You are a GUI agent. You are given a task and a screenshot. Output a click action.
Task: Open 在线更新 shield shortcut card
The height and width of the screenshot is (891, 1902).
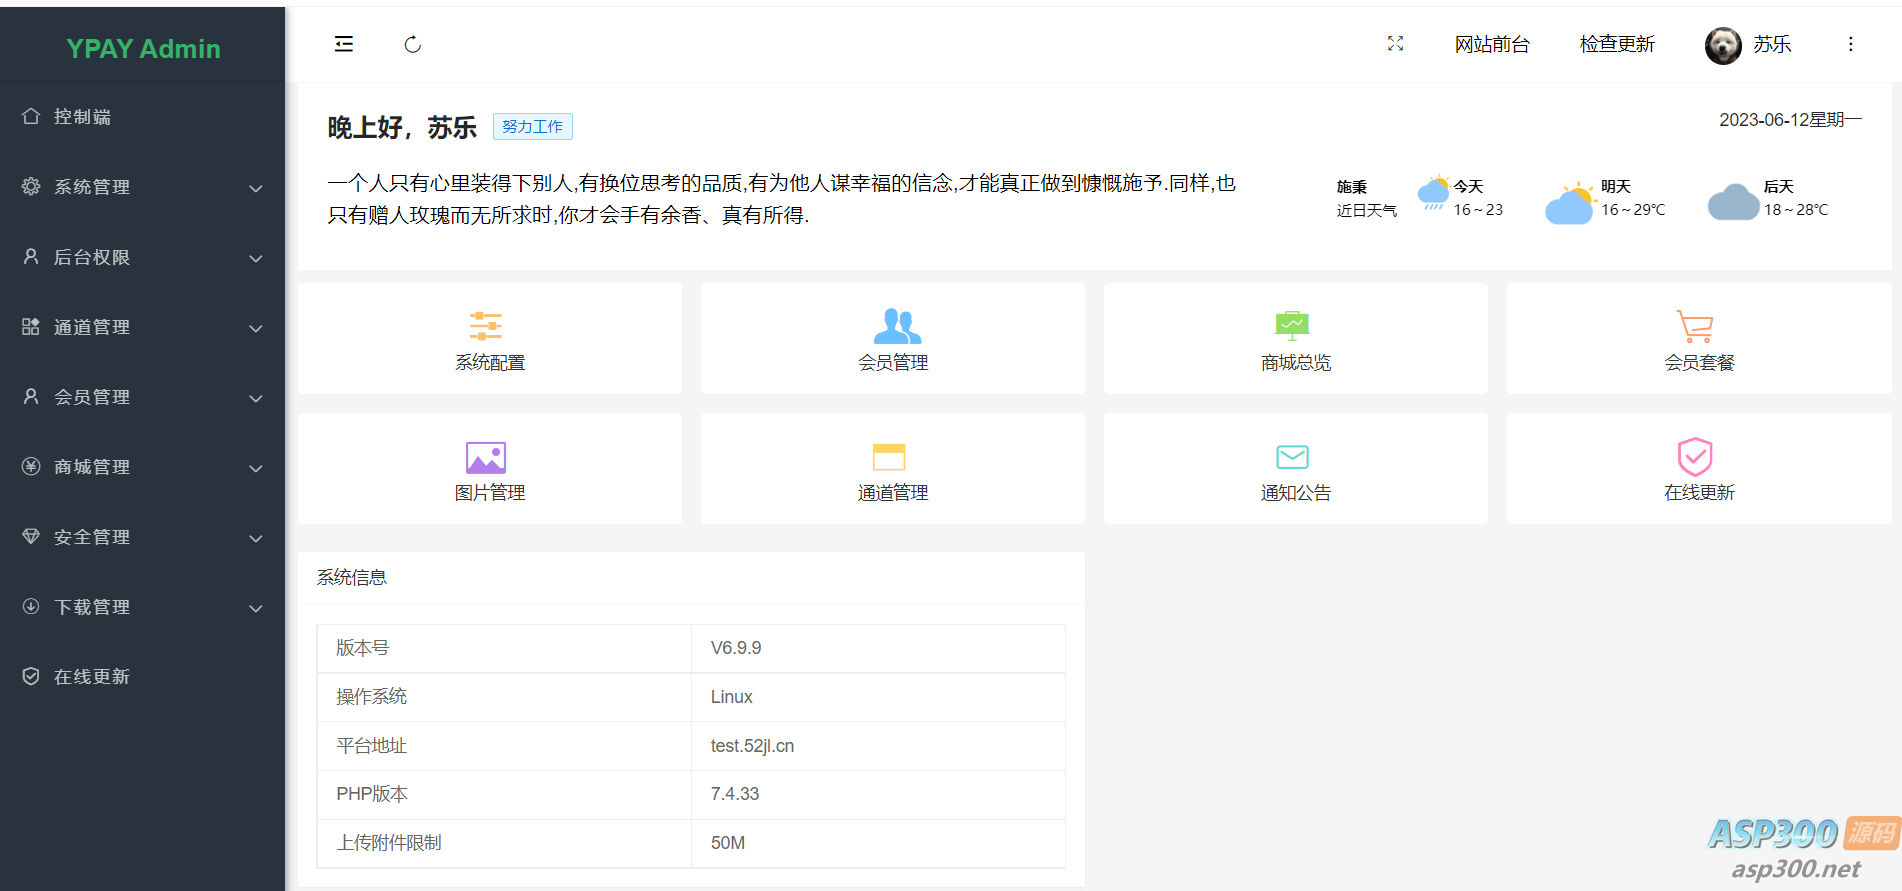[x=1698, y=469]
